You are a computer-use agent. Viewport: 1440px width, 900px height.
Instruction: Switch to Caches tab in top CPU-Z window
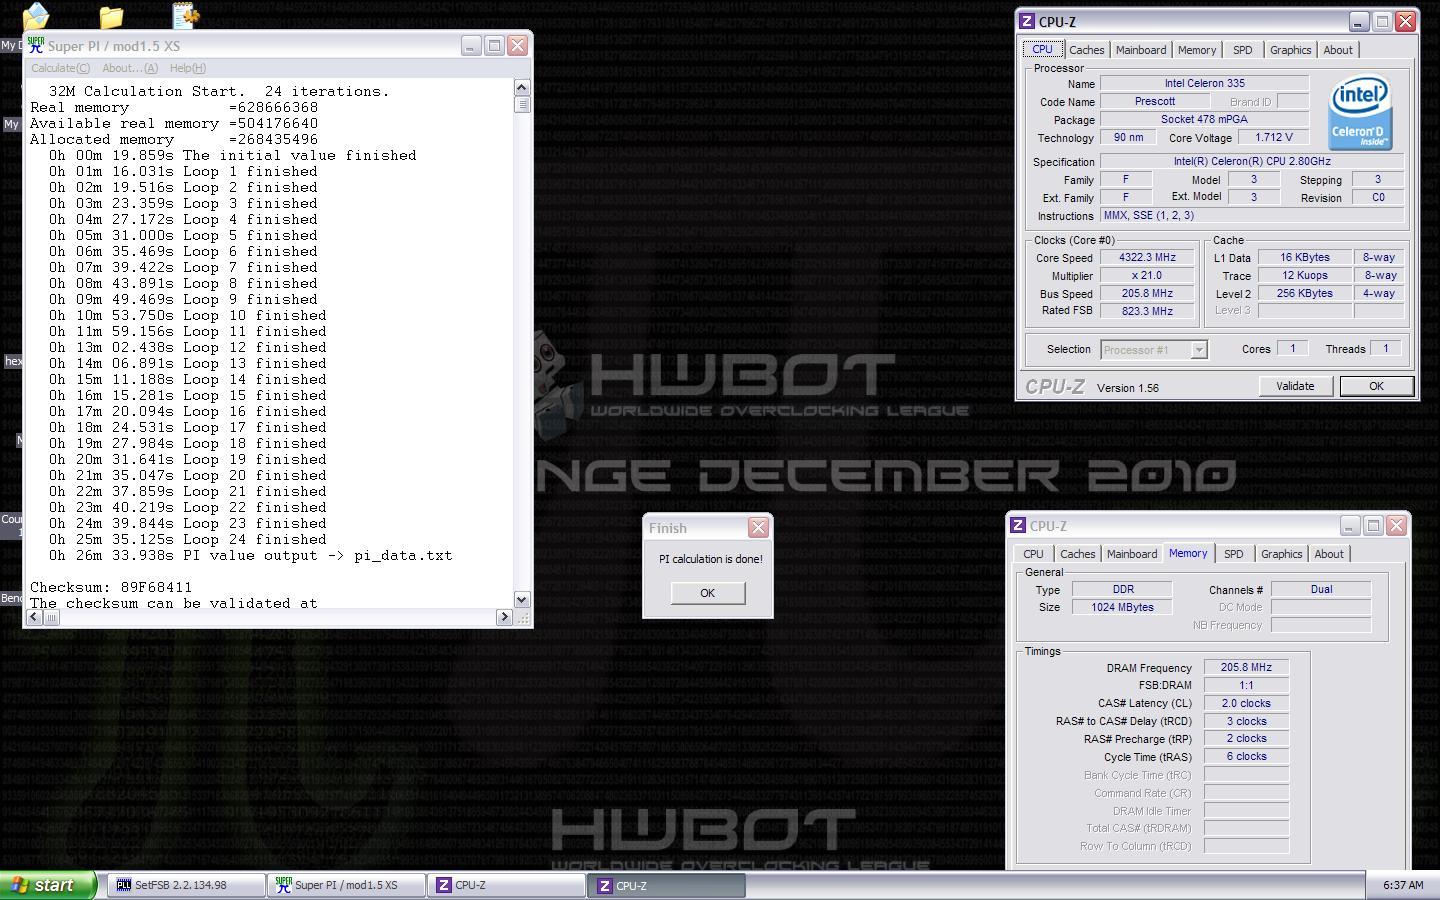coord(1086,50)
